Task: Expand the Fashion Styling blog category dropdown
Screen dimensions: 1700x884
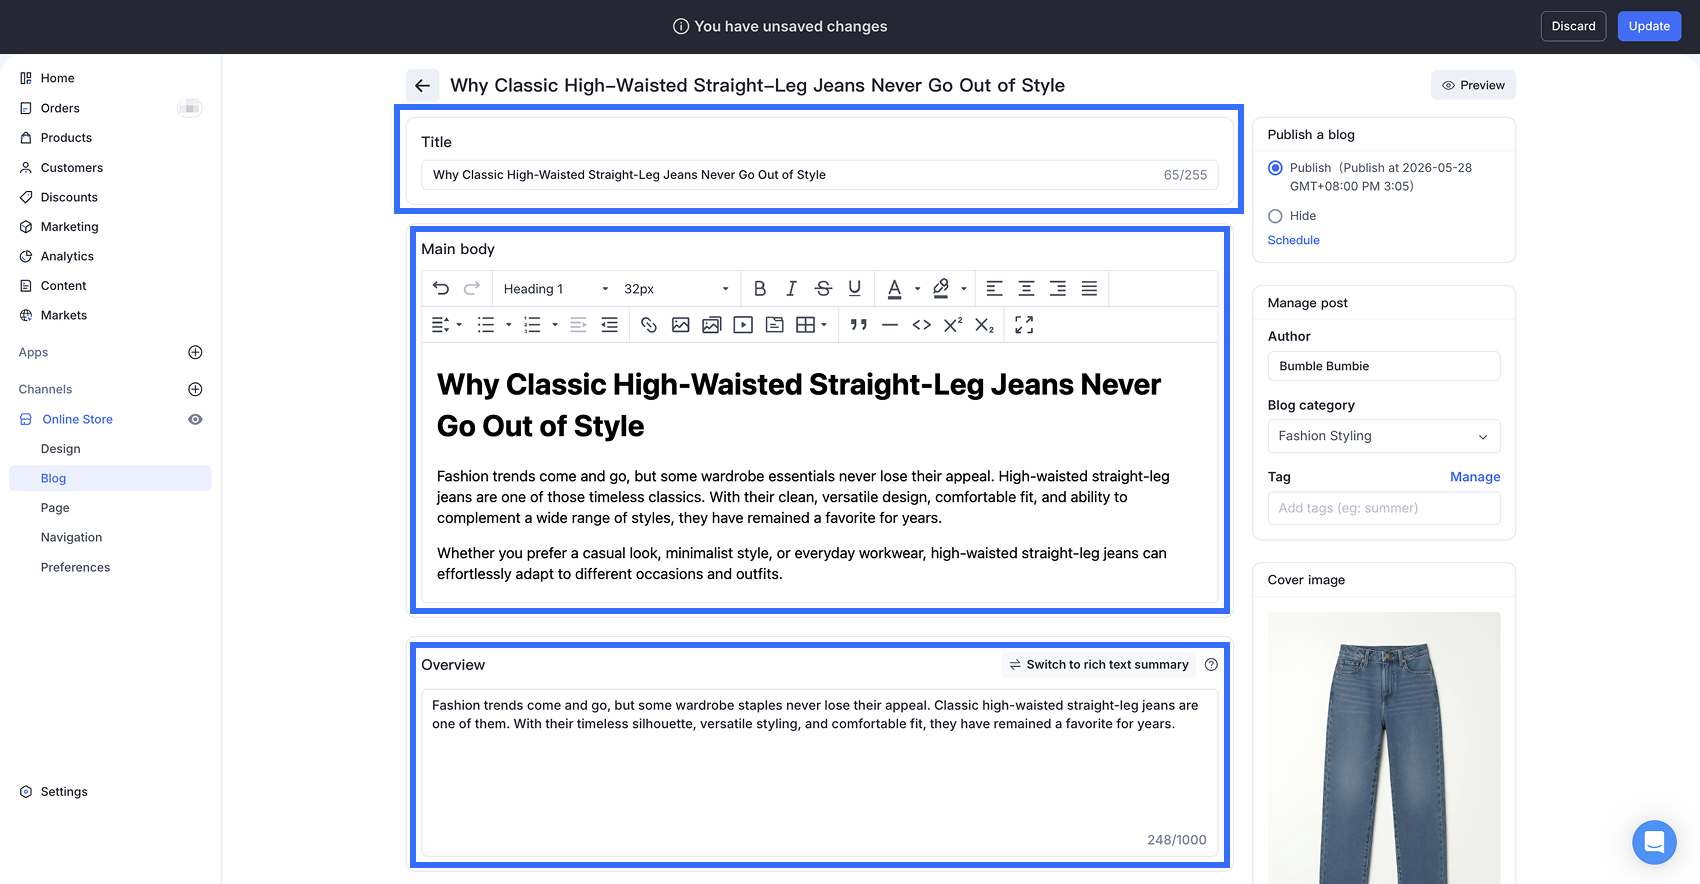Action: pyautogui.click(x=1384, y=436)
